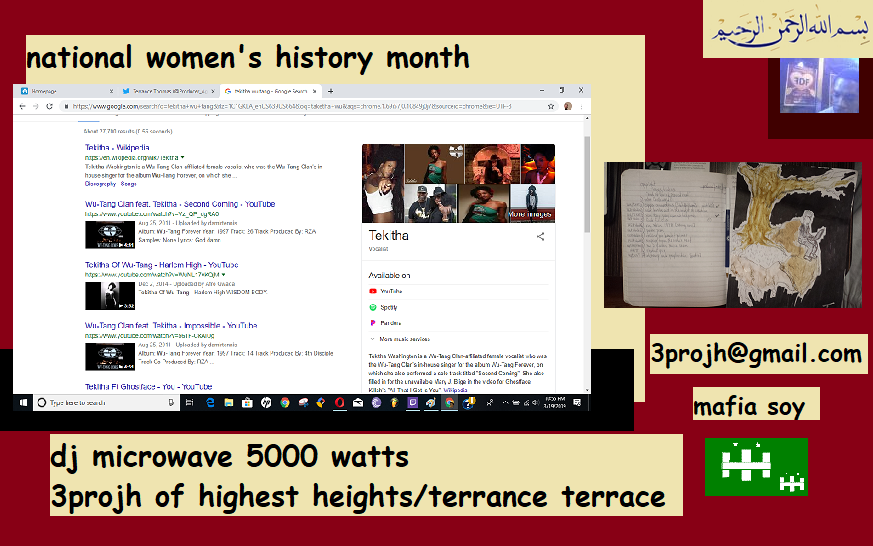
Task: Click the volume speaker tray icon
Action: click(x=535, y=402)
